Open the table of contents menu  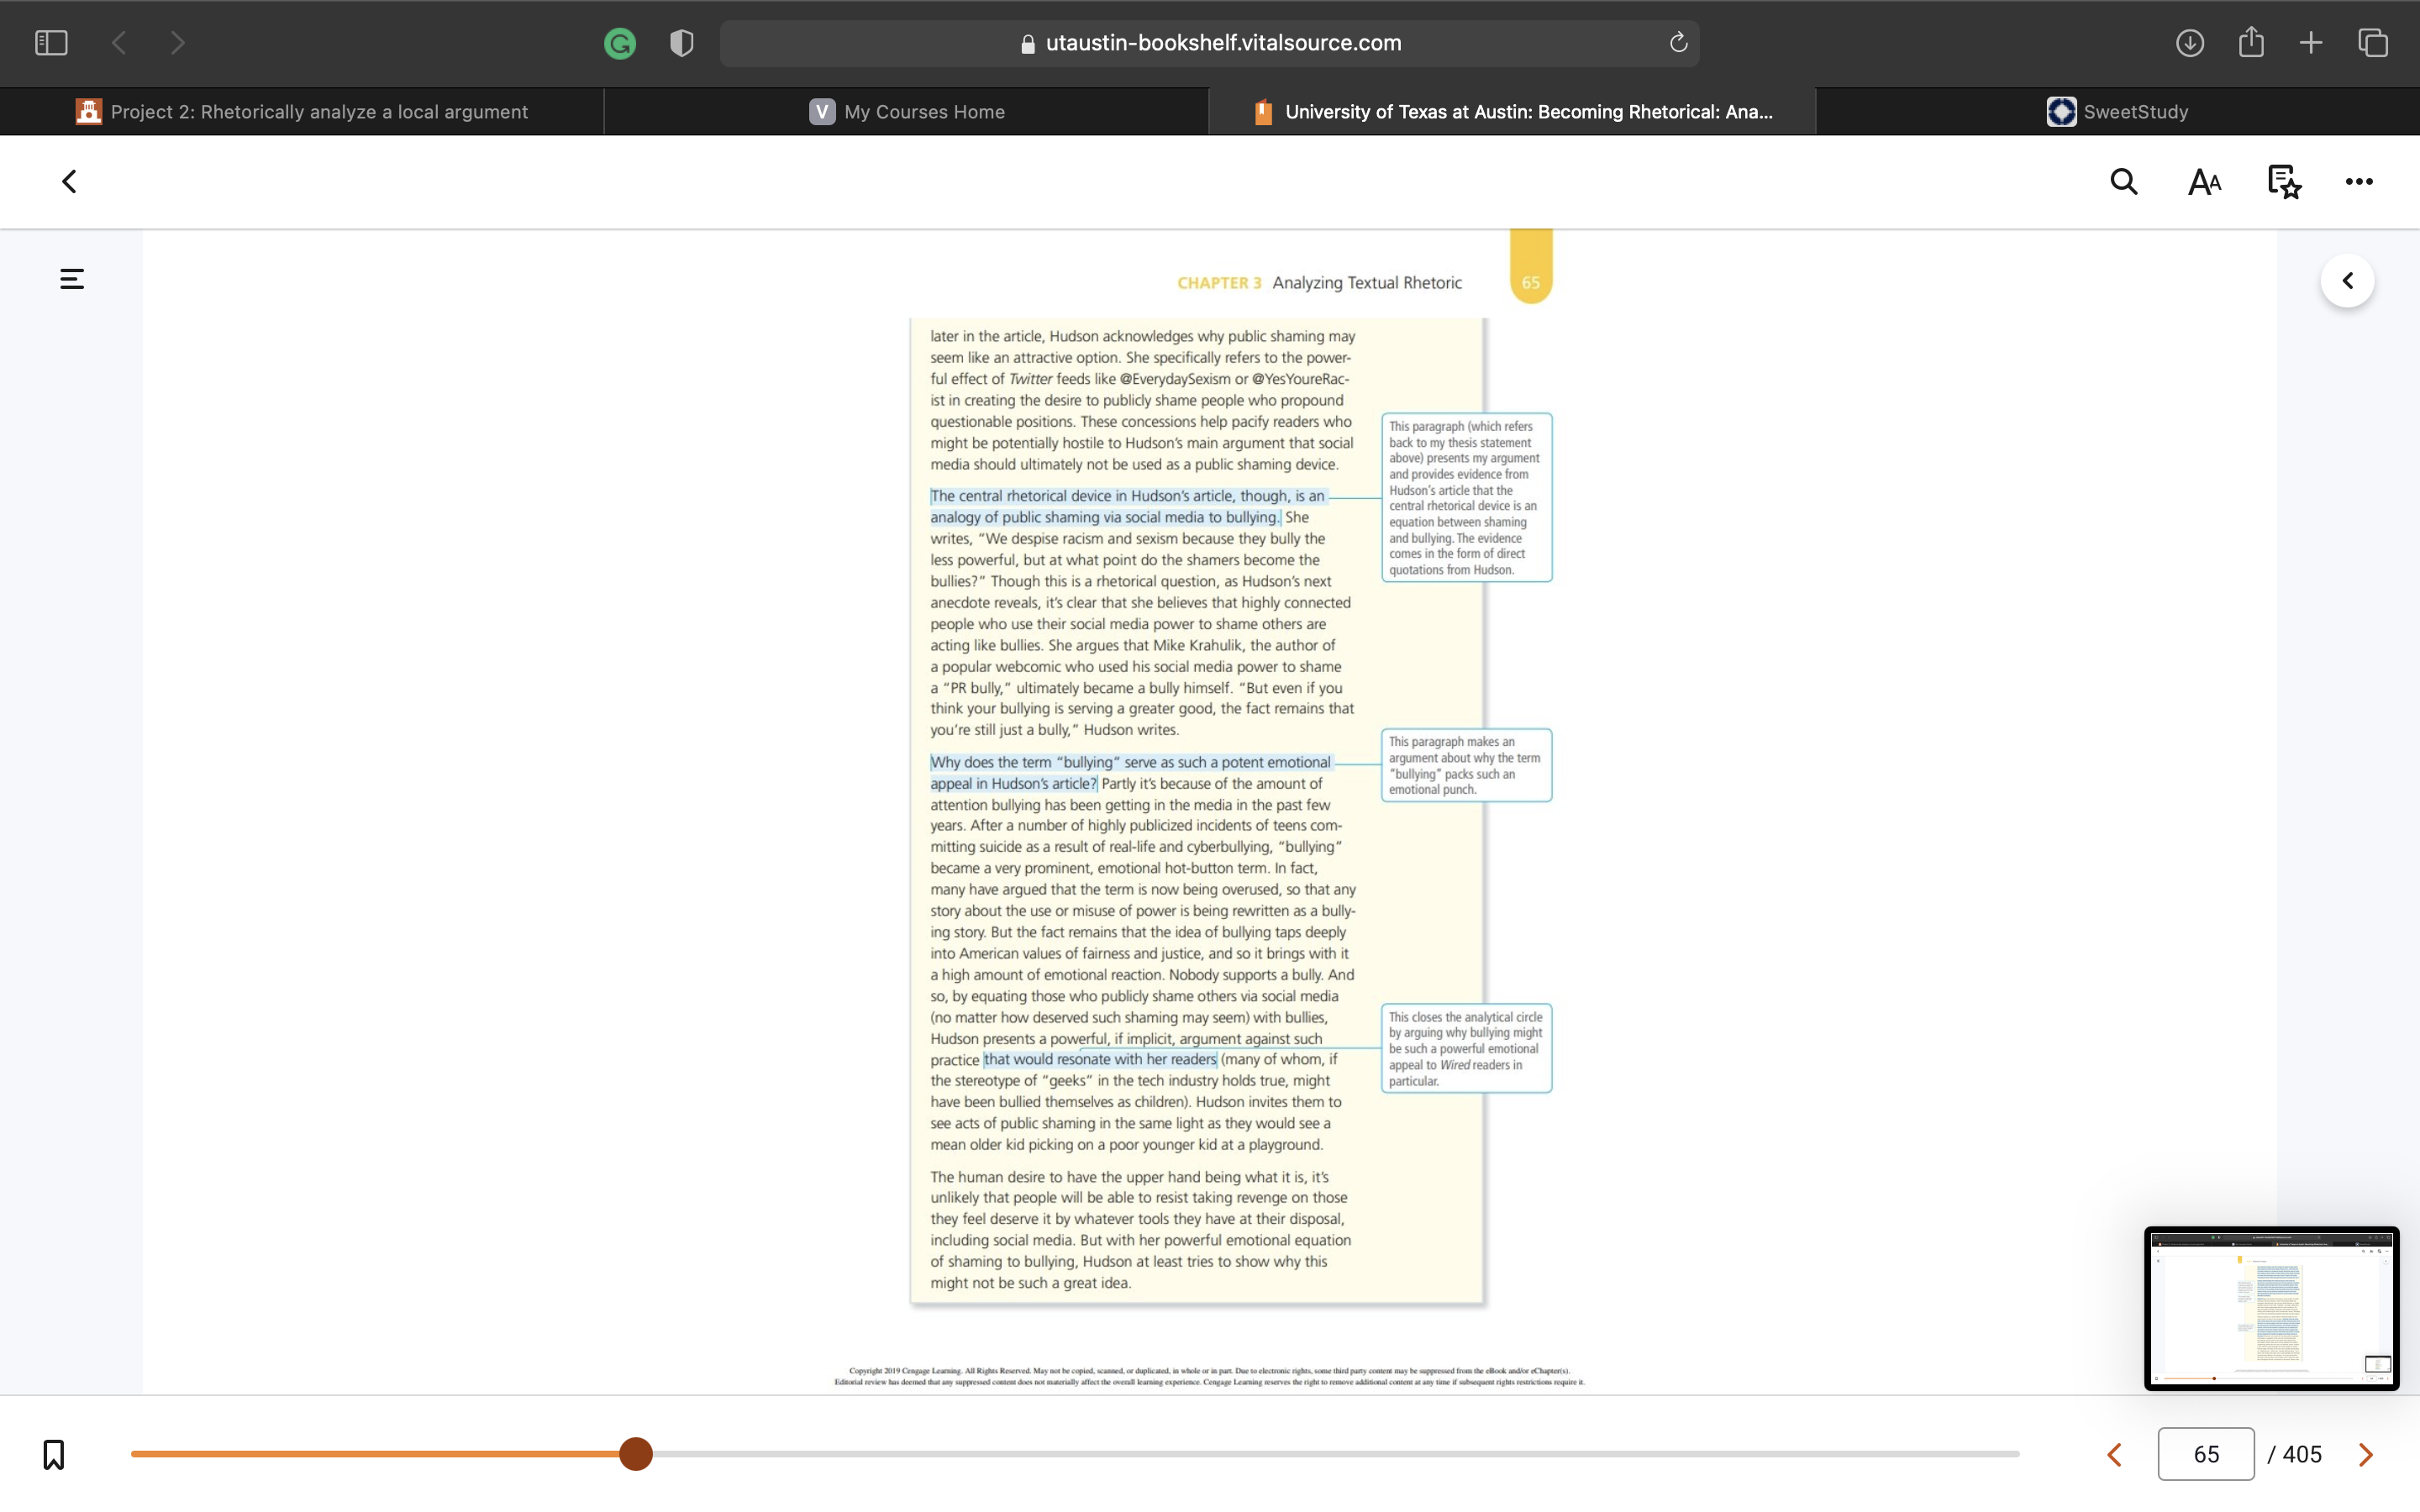pos(72,279)
